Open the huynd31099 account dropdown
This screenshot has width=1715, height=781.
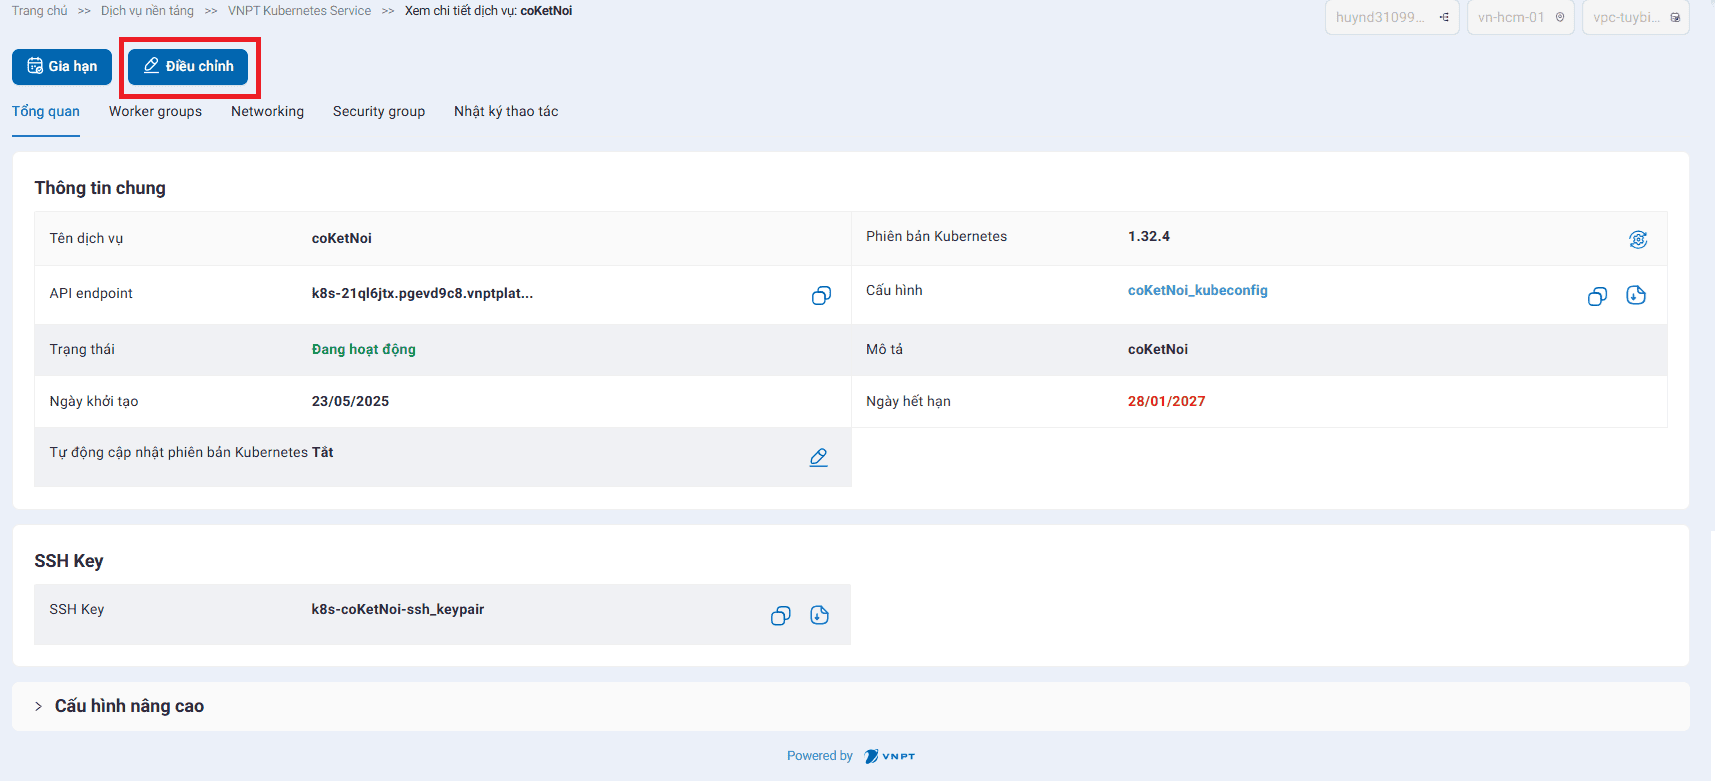(1391, 17)
